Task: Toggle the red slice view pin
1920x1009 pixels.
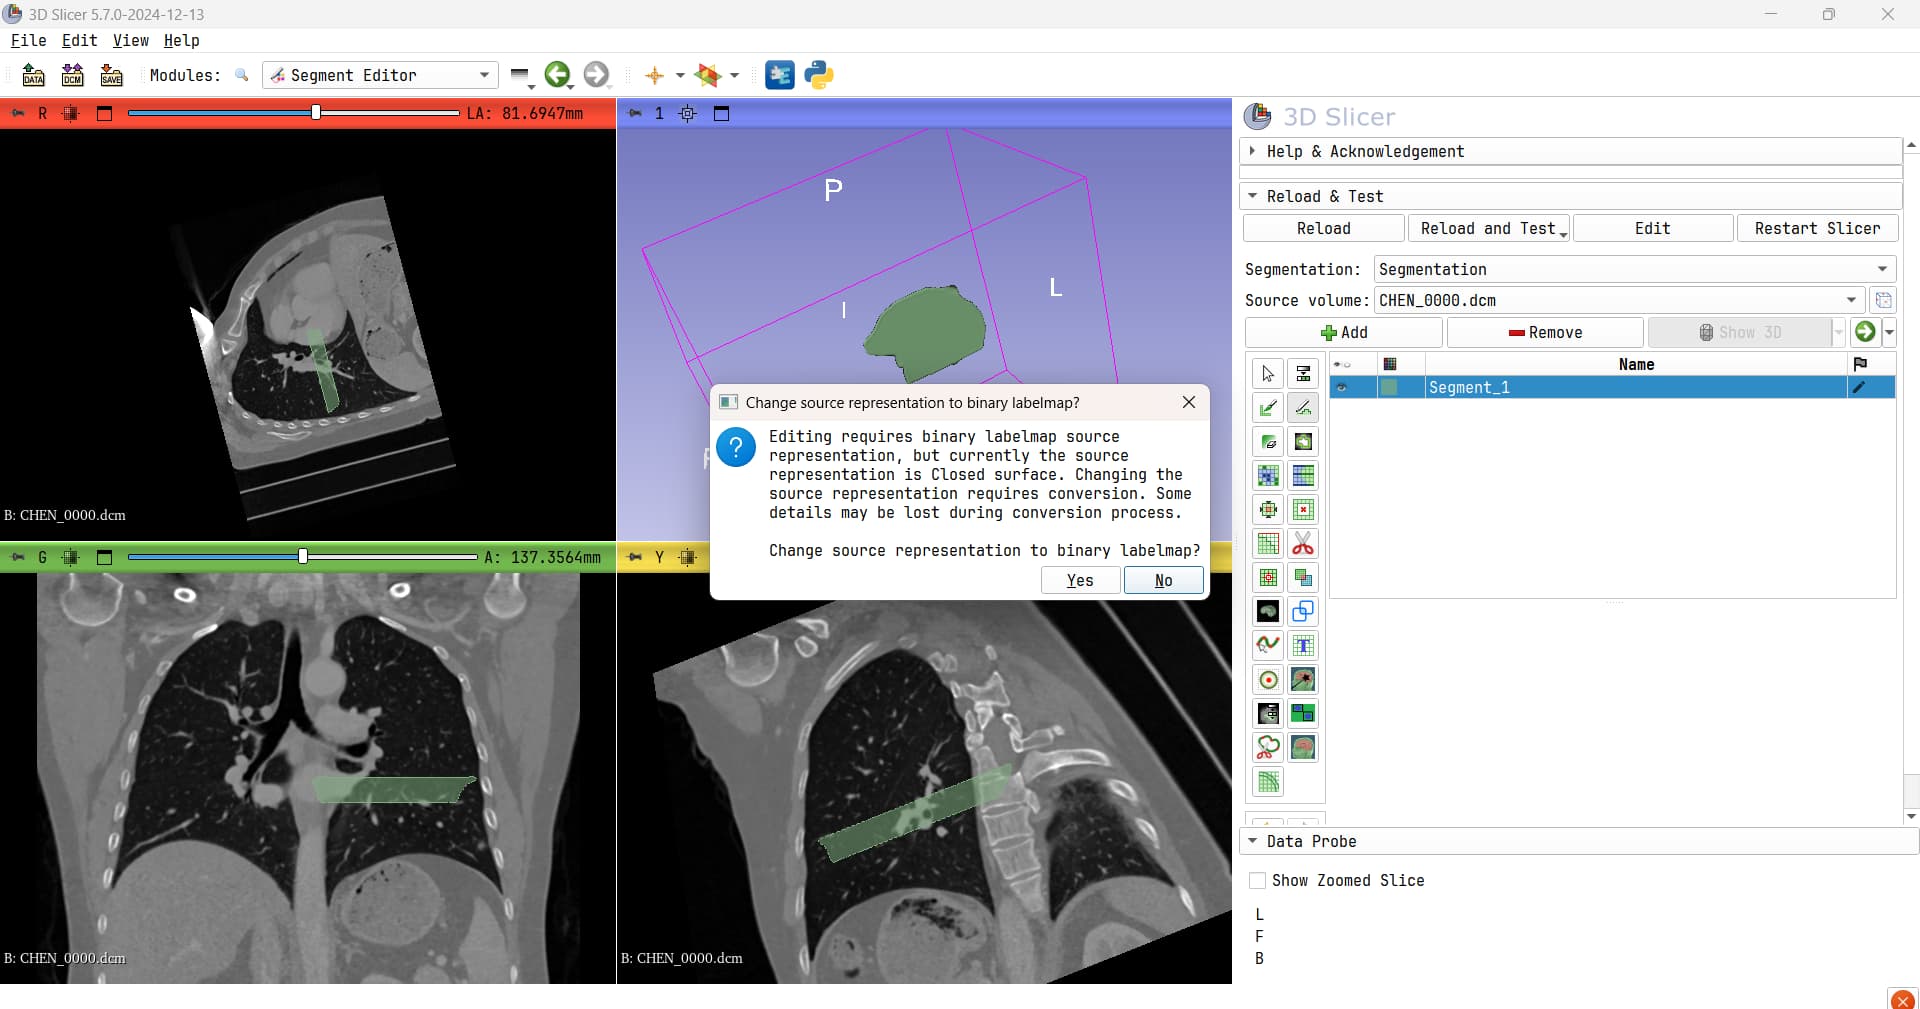Action: (18, 114)
